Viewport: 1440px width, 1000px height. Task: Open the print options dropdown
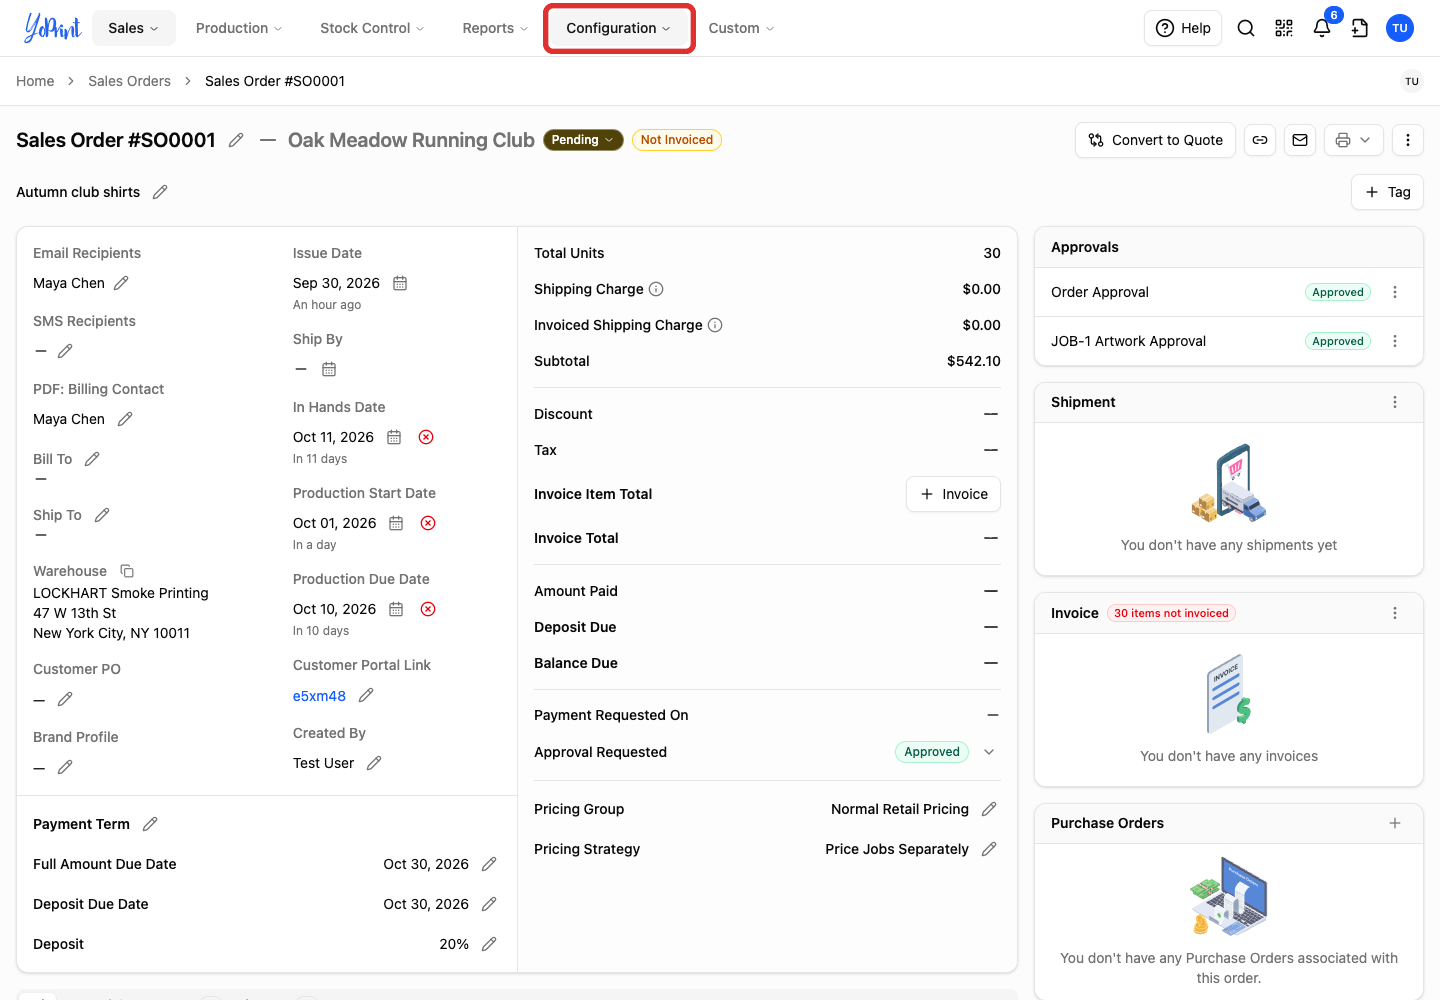pos(1354,140)
